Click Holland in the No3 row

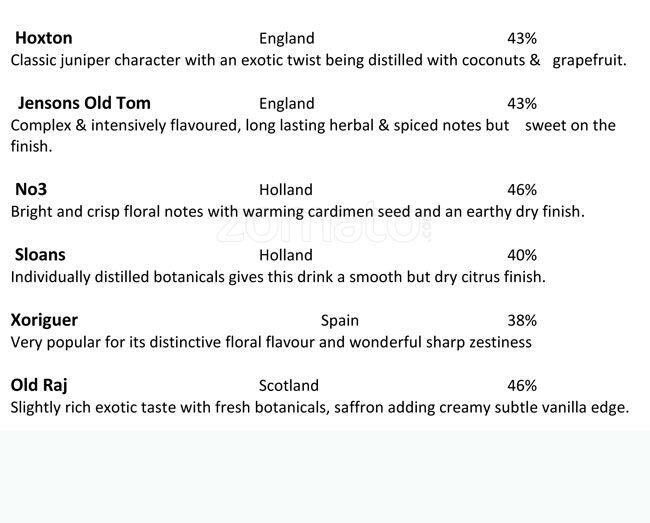pyautogui.click(x=286, y=190)
